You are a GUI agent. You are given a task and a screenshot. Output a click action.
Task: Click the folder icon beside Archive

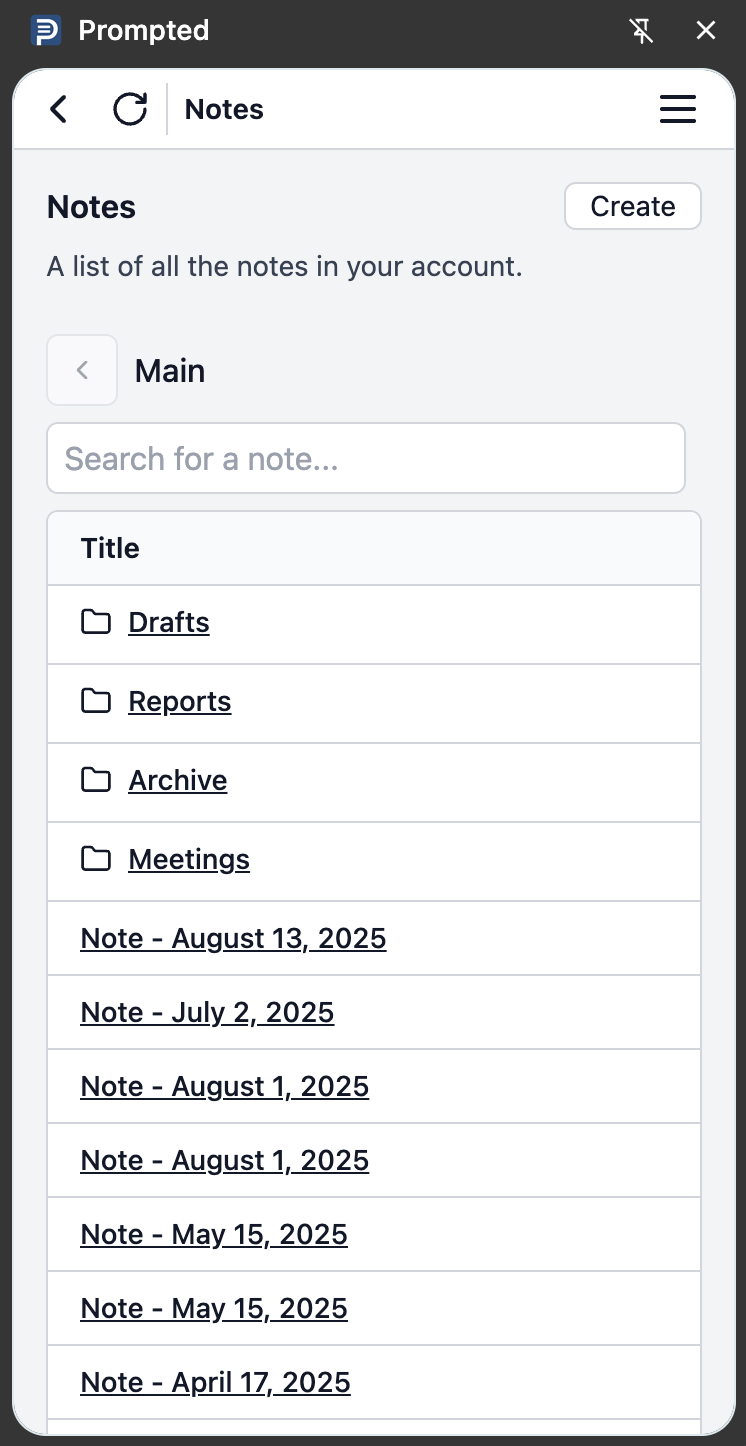click(95, 780)
